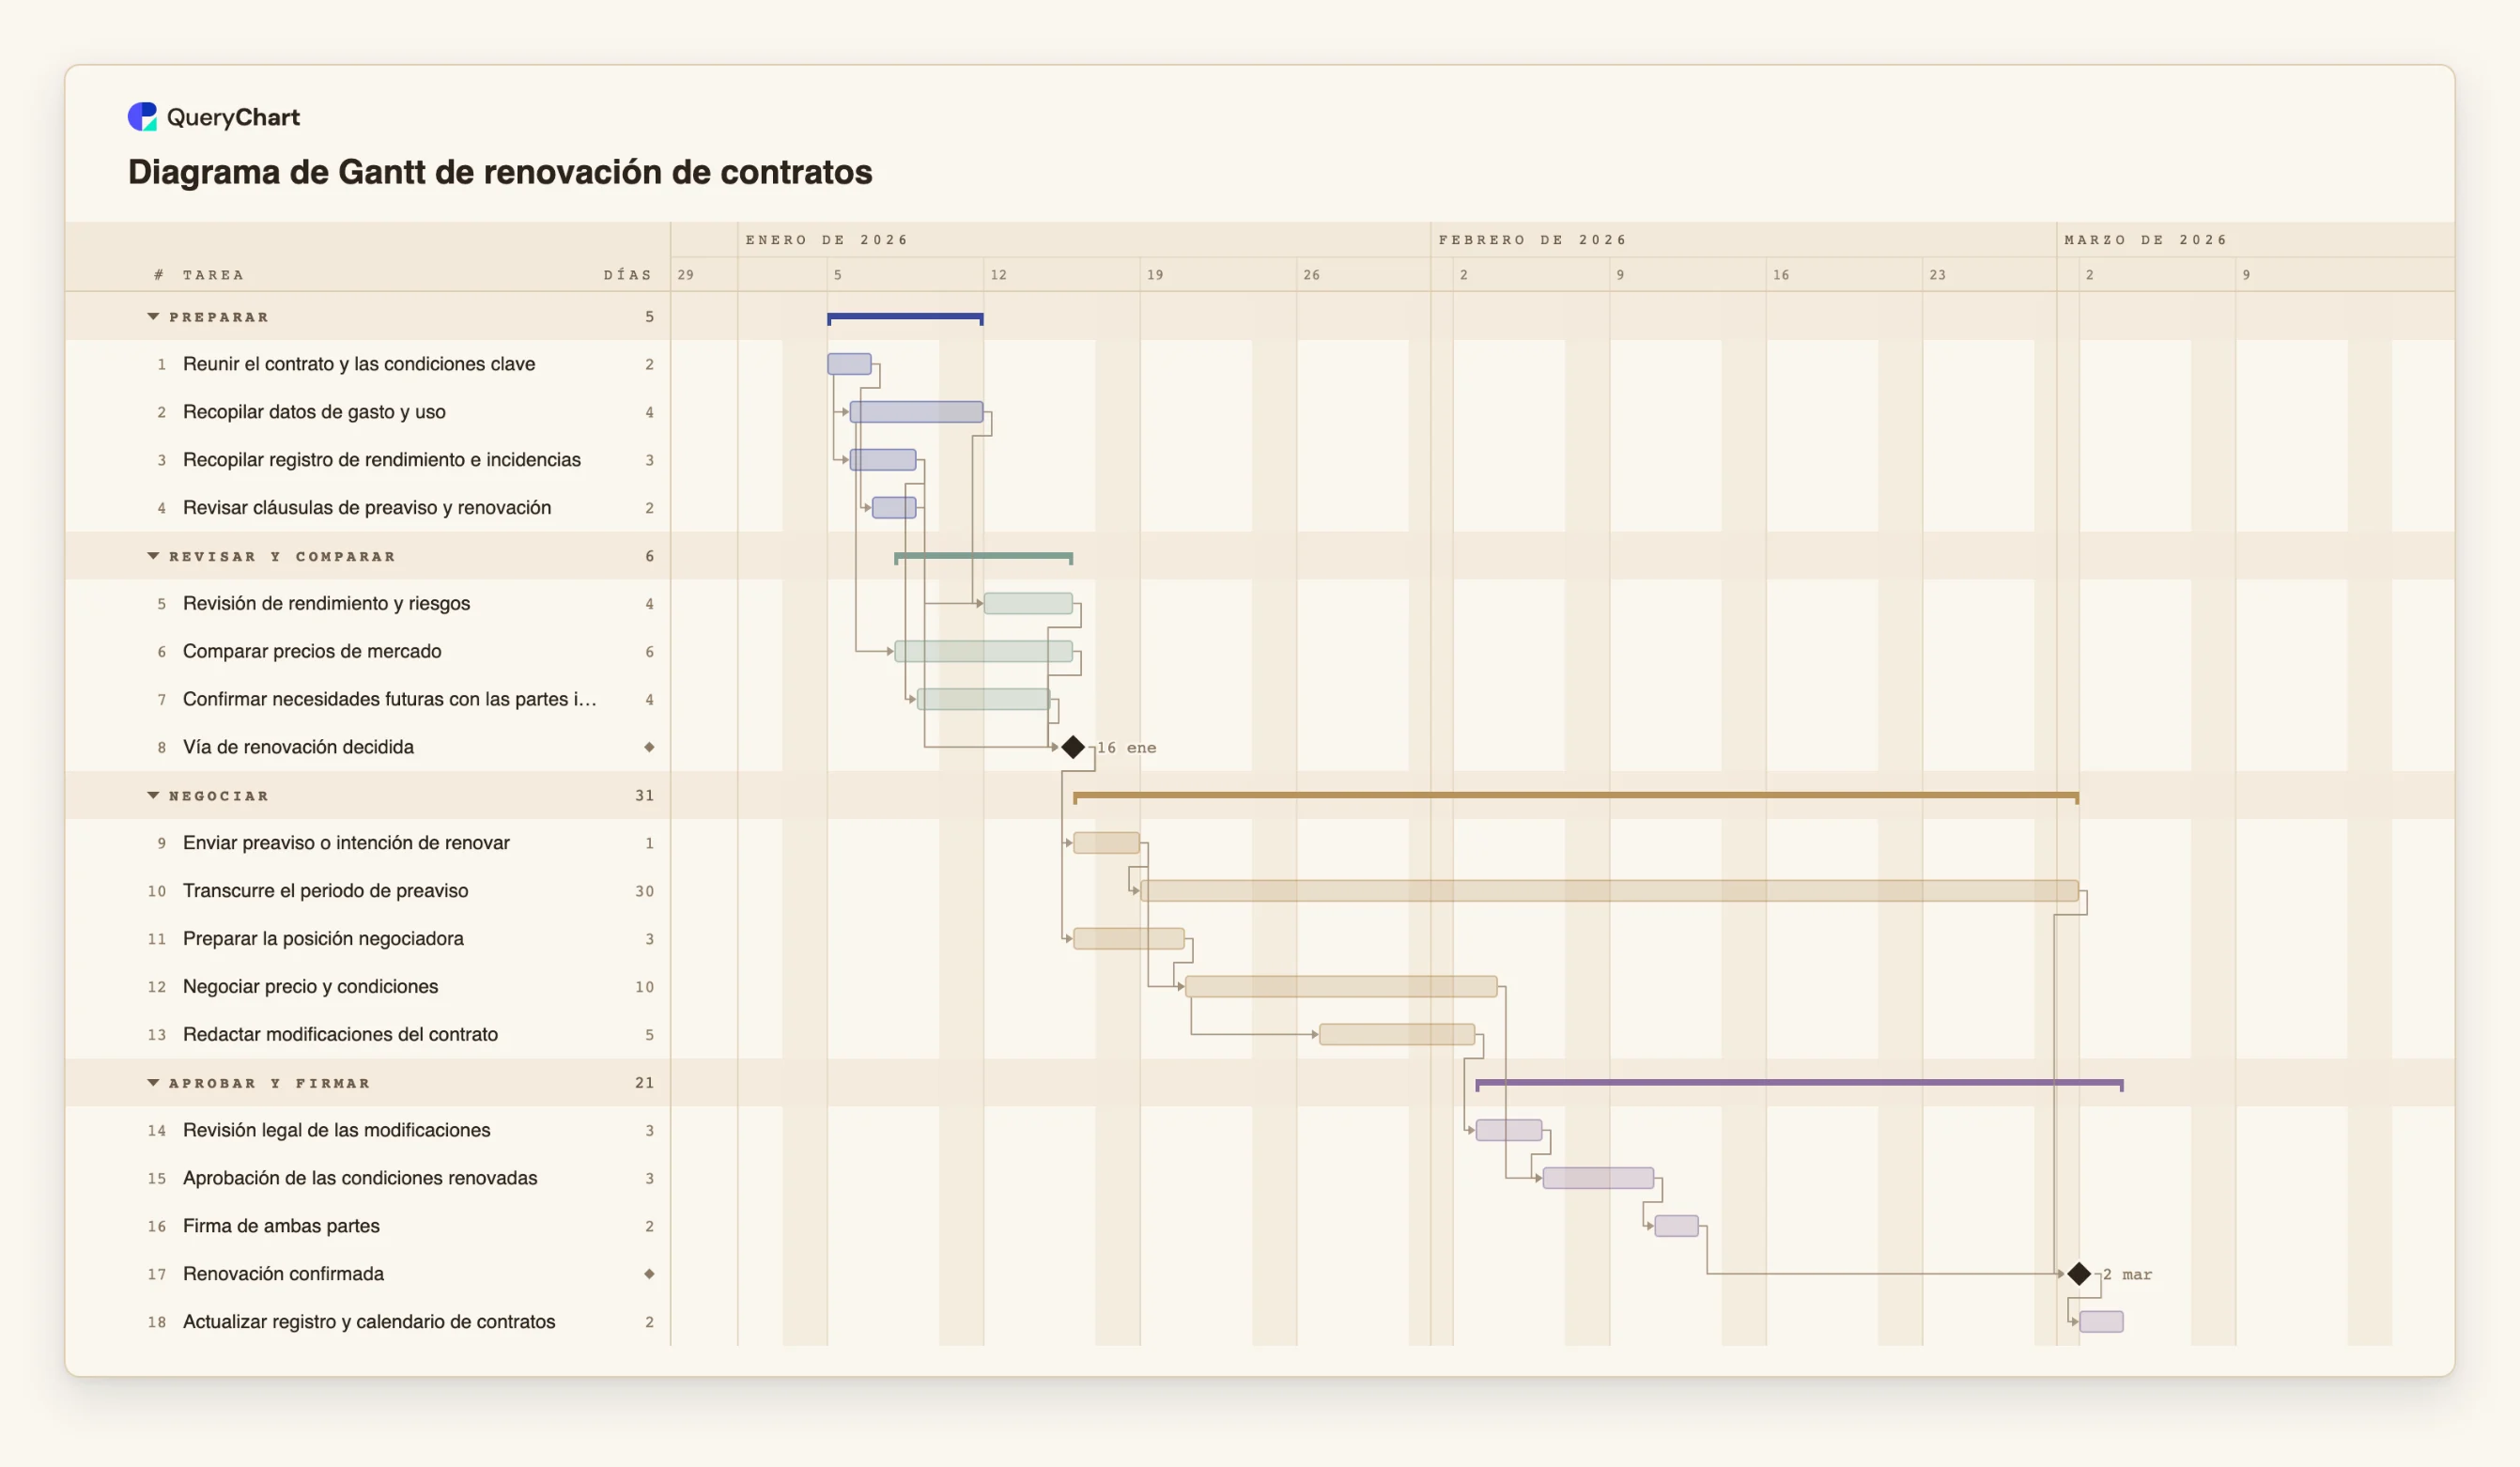
Task: Click the DÍAS column header
Action: coord(628,275)
